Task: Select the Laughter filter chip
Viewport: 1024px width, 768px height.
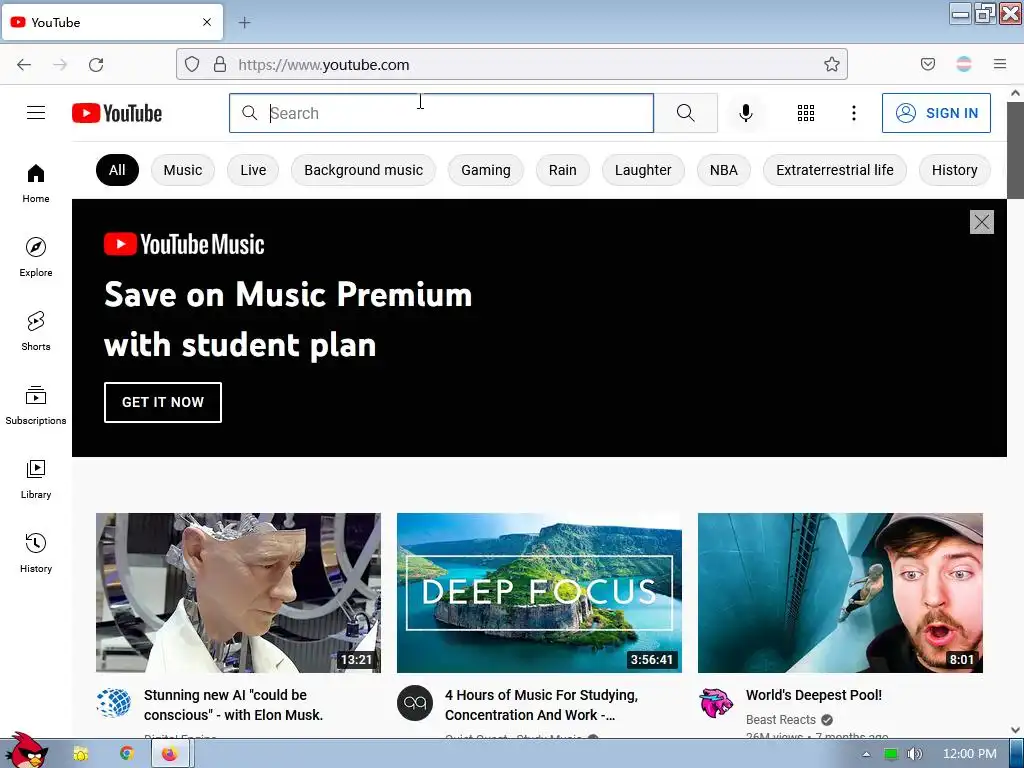Action: (x=643, y=170)
